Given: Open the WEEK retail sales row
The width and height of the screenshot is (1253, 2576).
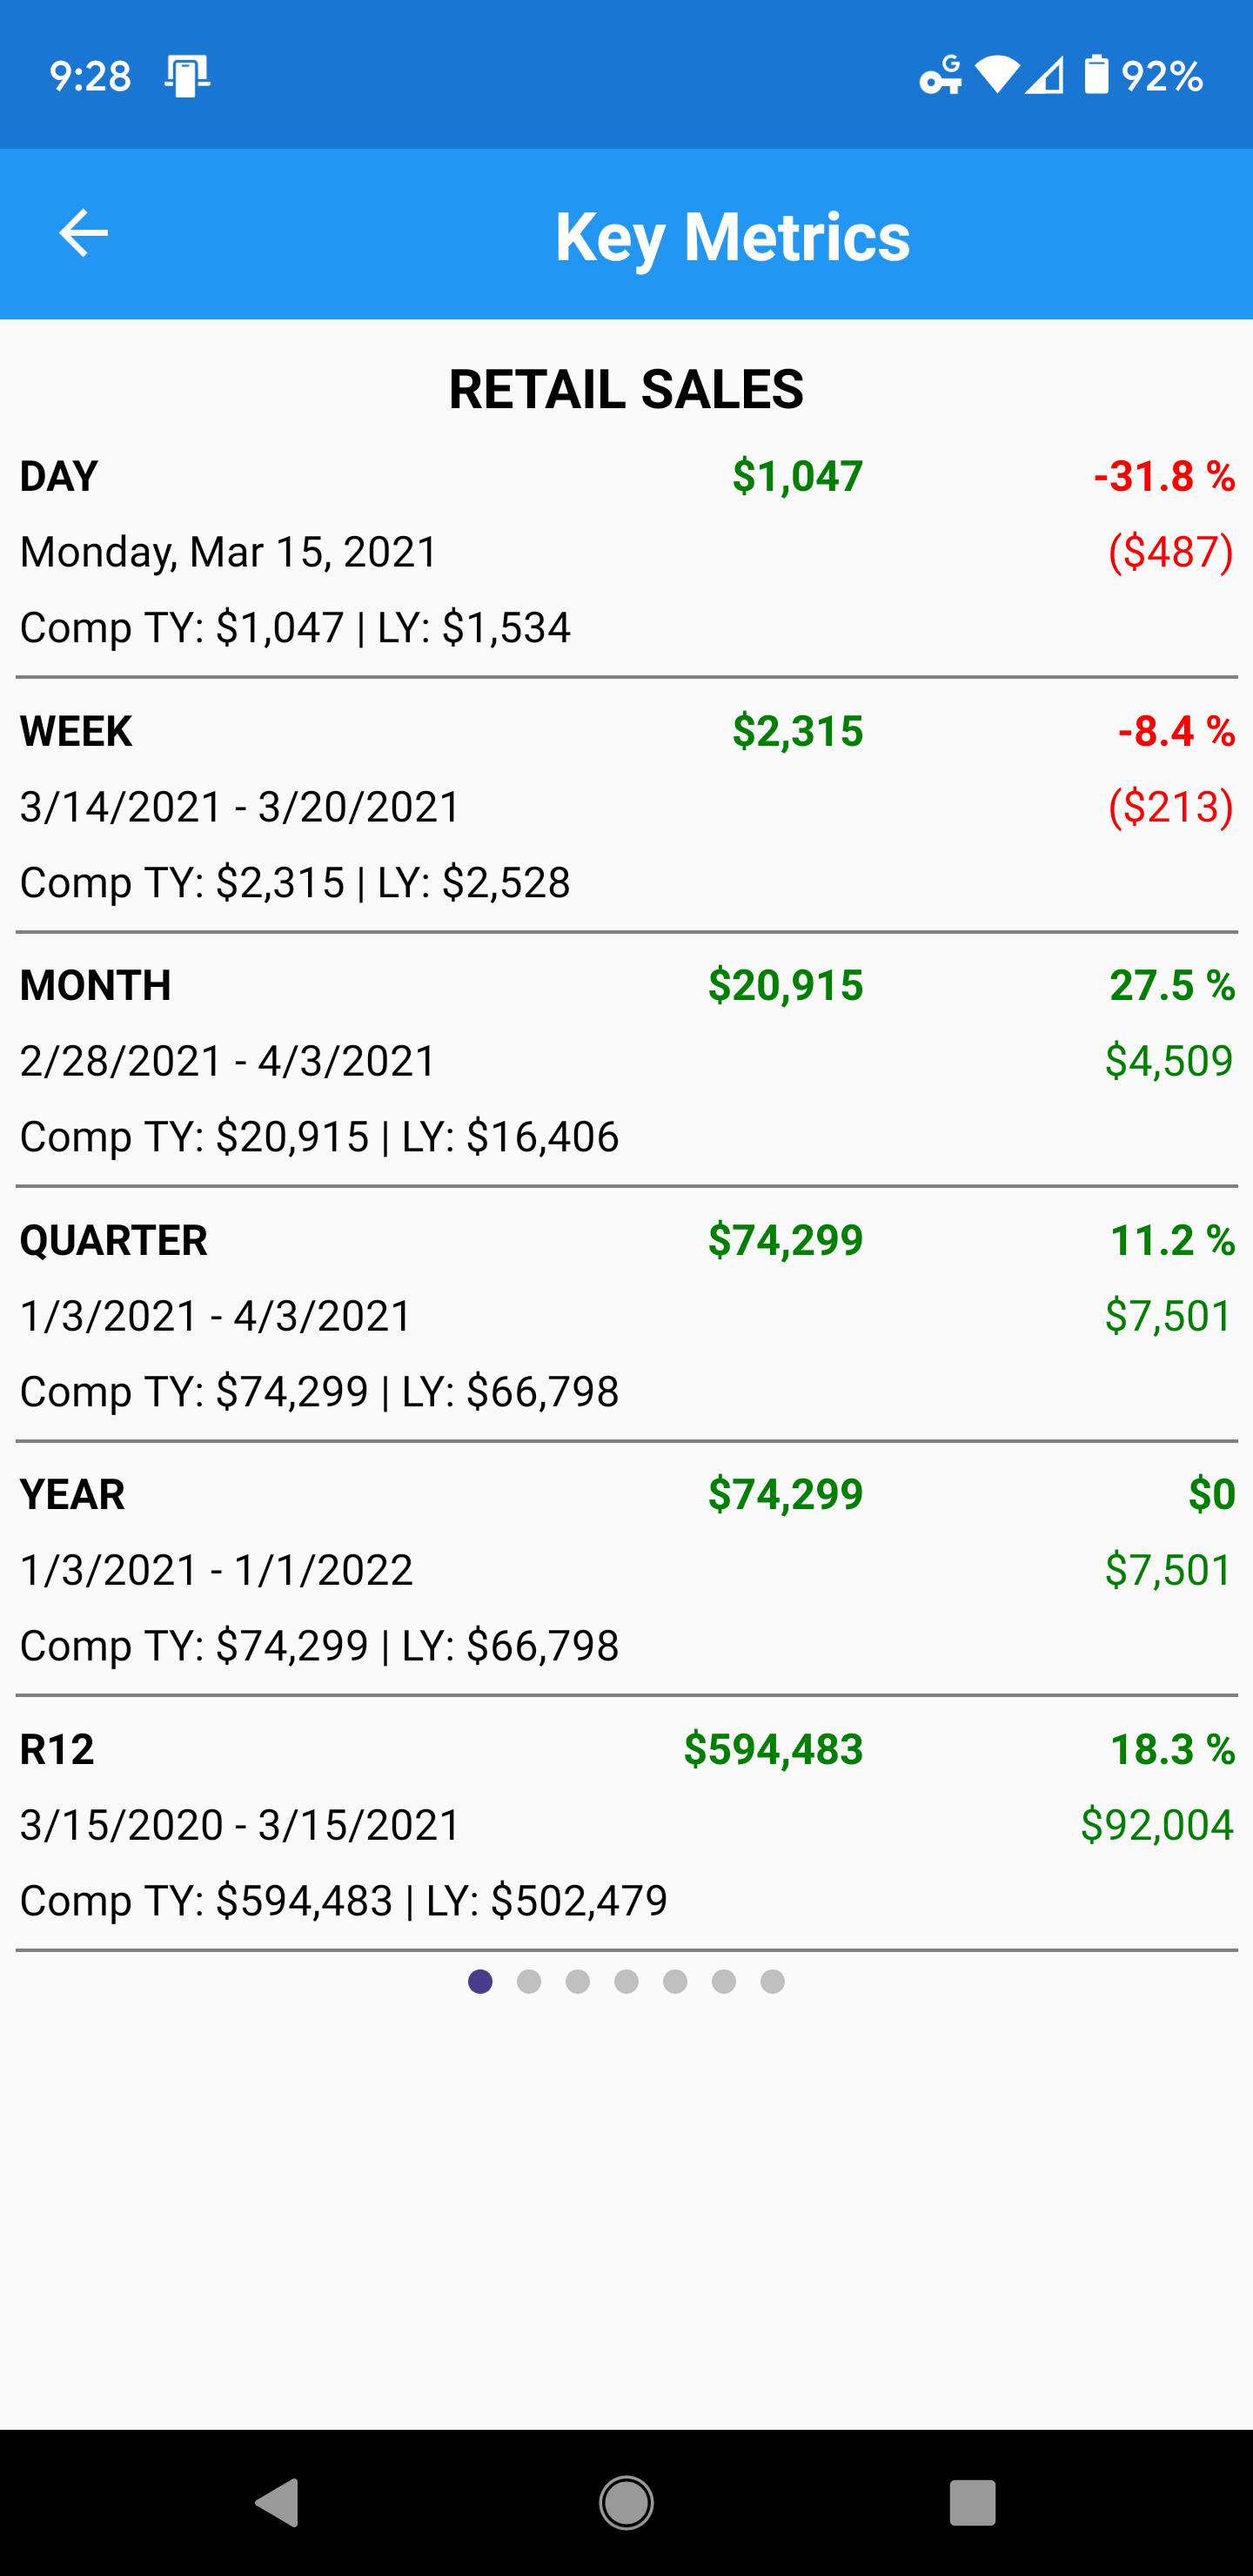Looking at the screenshot, I should pos(626,806).
